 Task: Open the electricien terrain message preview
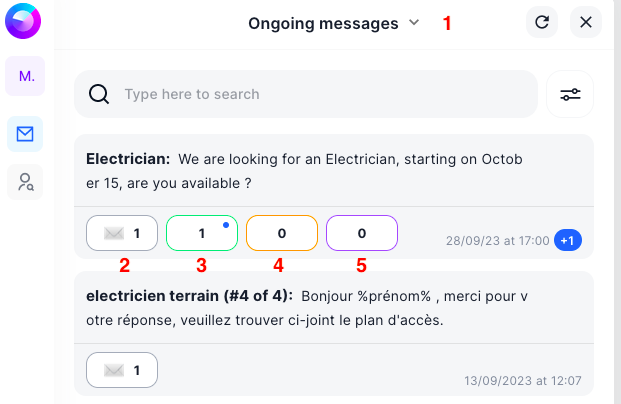click(307, 308)
